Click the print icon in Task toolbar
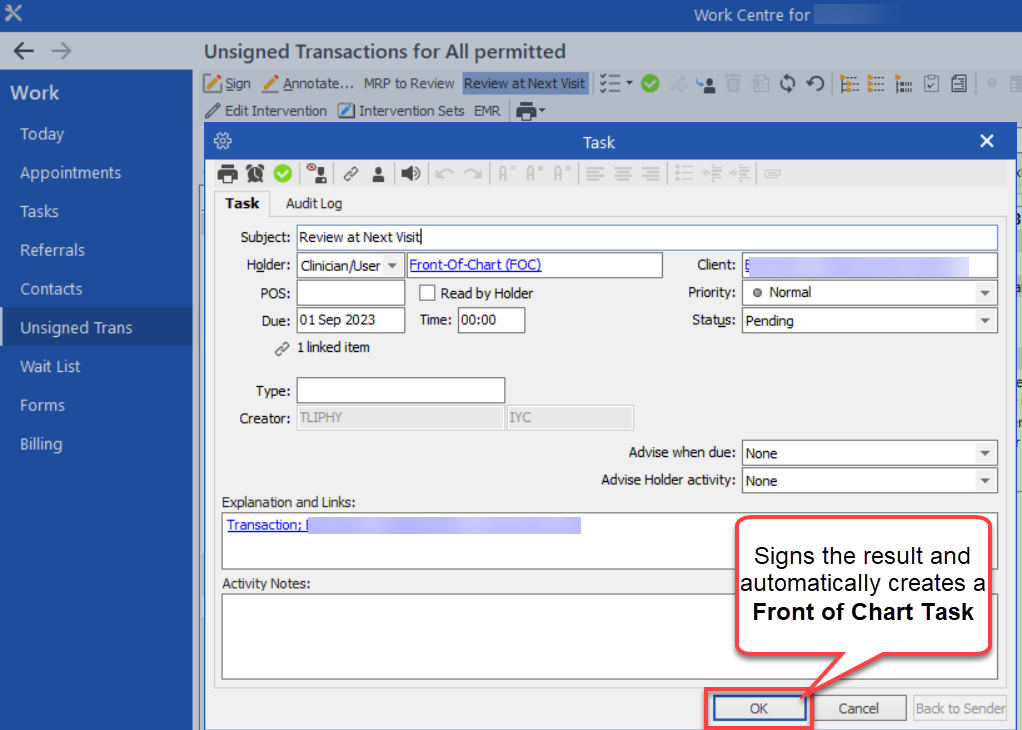Image resolution: width=1022 pixels, height=730 pixels. [228, 173]
